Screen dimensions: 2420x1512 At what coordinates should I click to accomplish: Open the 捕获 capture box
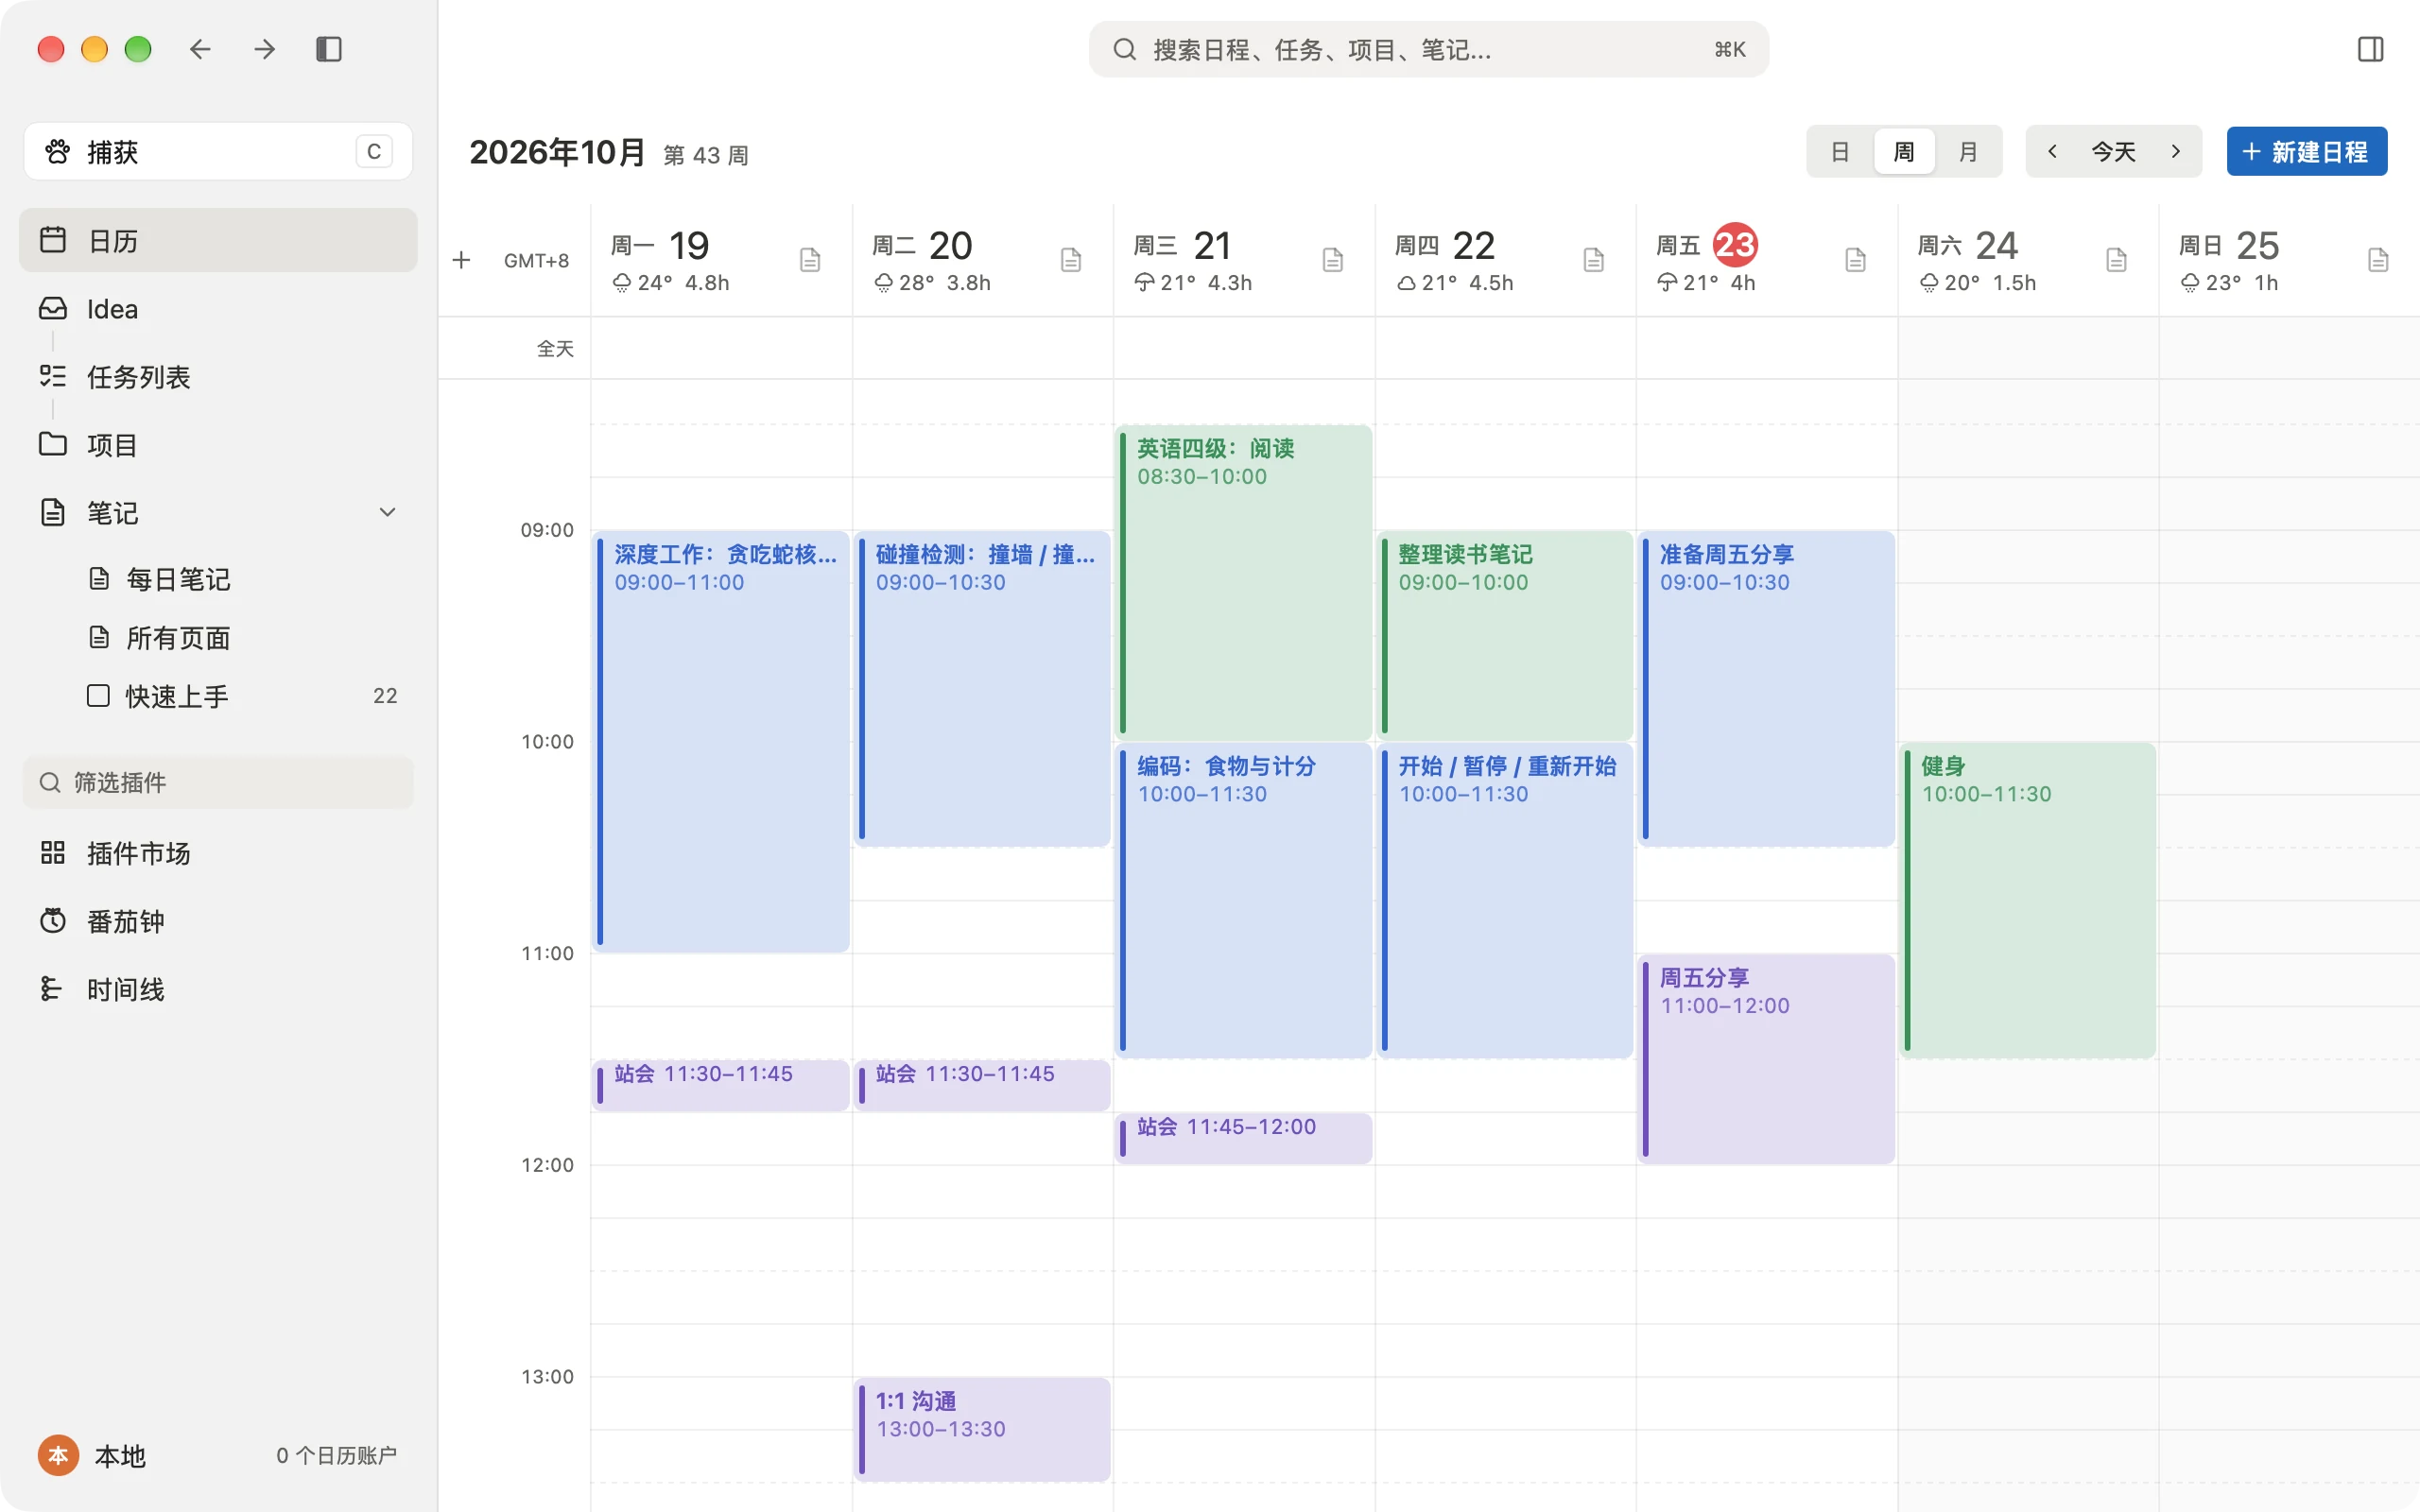[x=218, y=151]
